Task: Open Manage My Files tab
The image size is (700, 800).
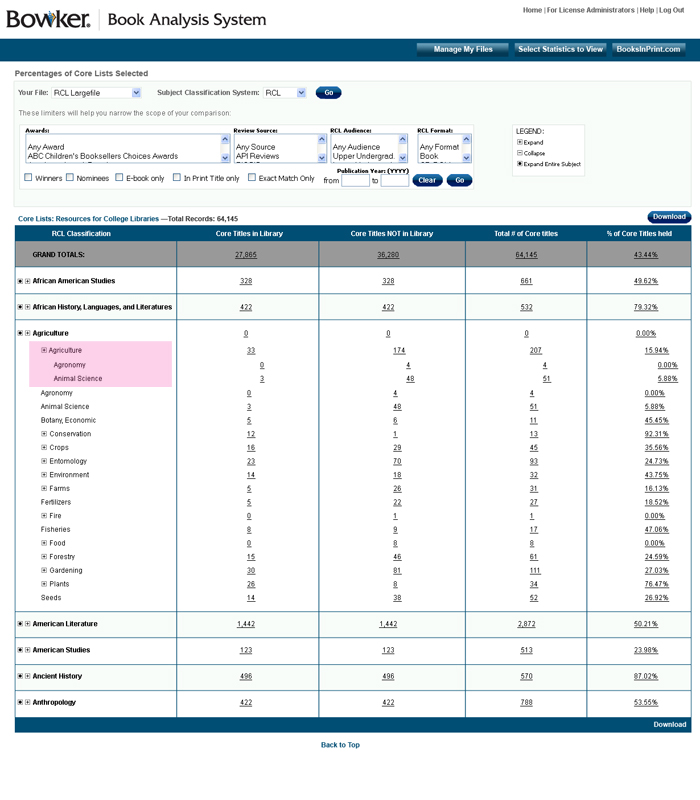Action: point(463,49)
